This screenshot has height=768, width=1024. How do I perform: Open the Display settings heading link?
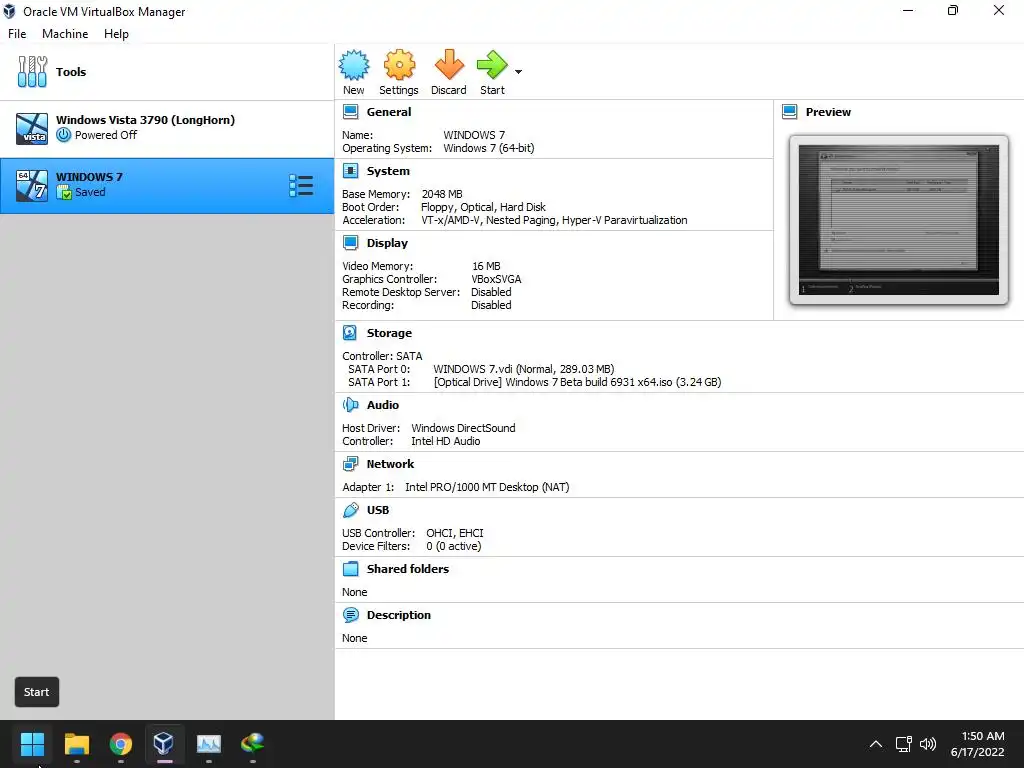[387, 243]
